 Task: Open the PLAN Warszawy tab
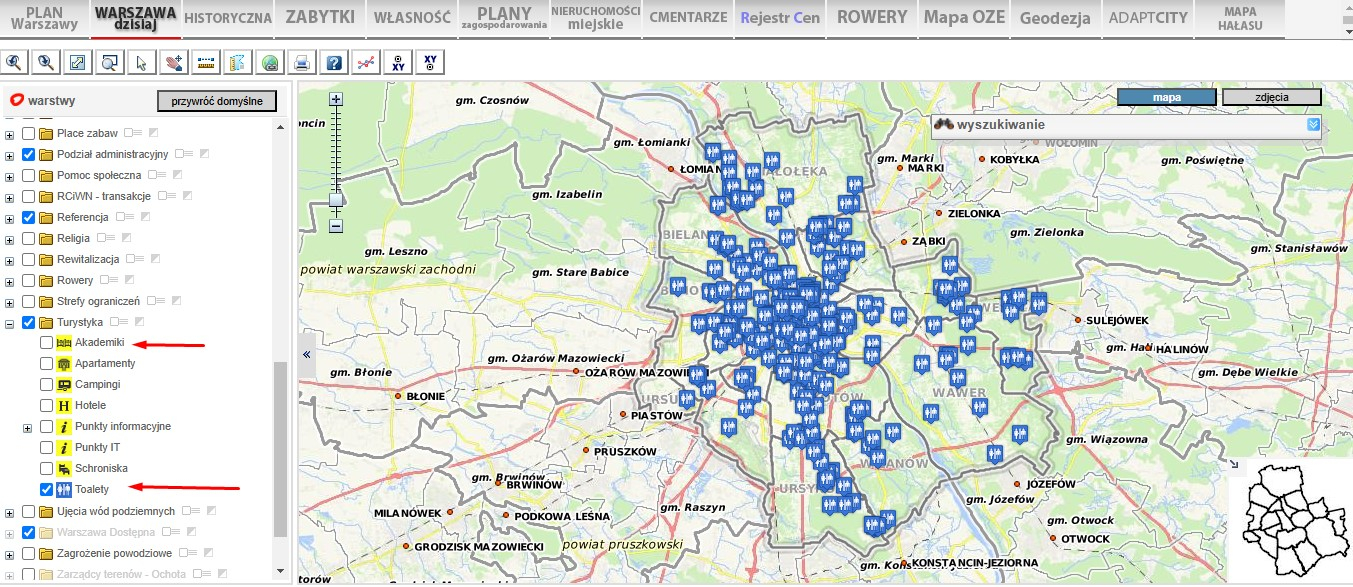(44, 18)
